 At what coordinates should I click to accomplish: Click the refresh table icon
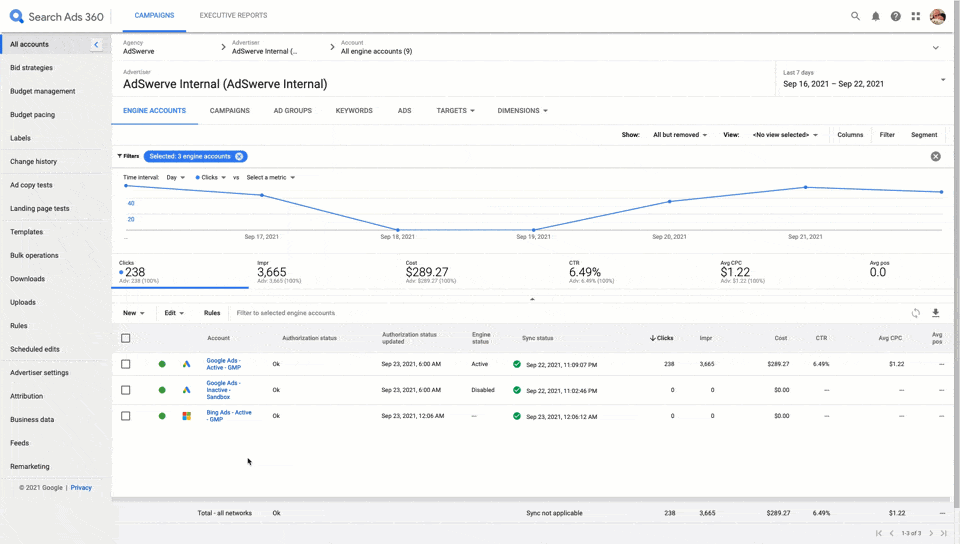915,313
